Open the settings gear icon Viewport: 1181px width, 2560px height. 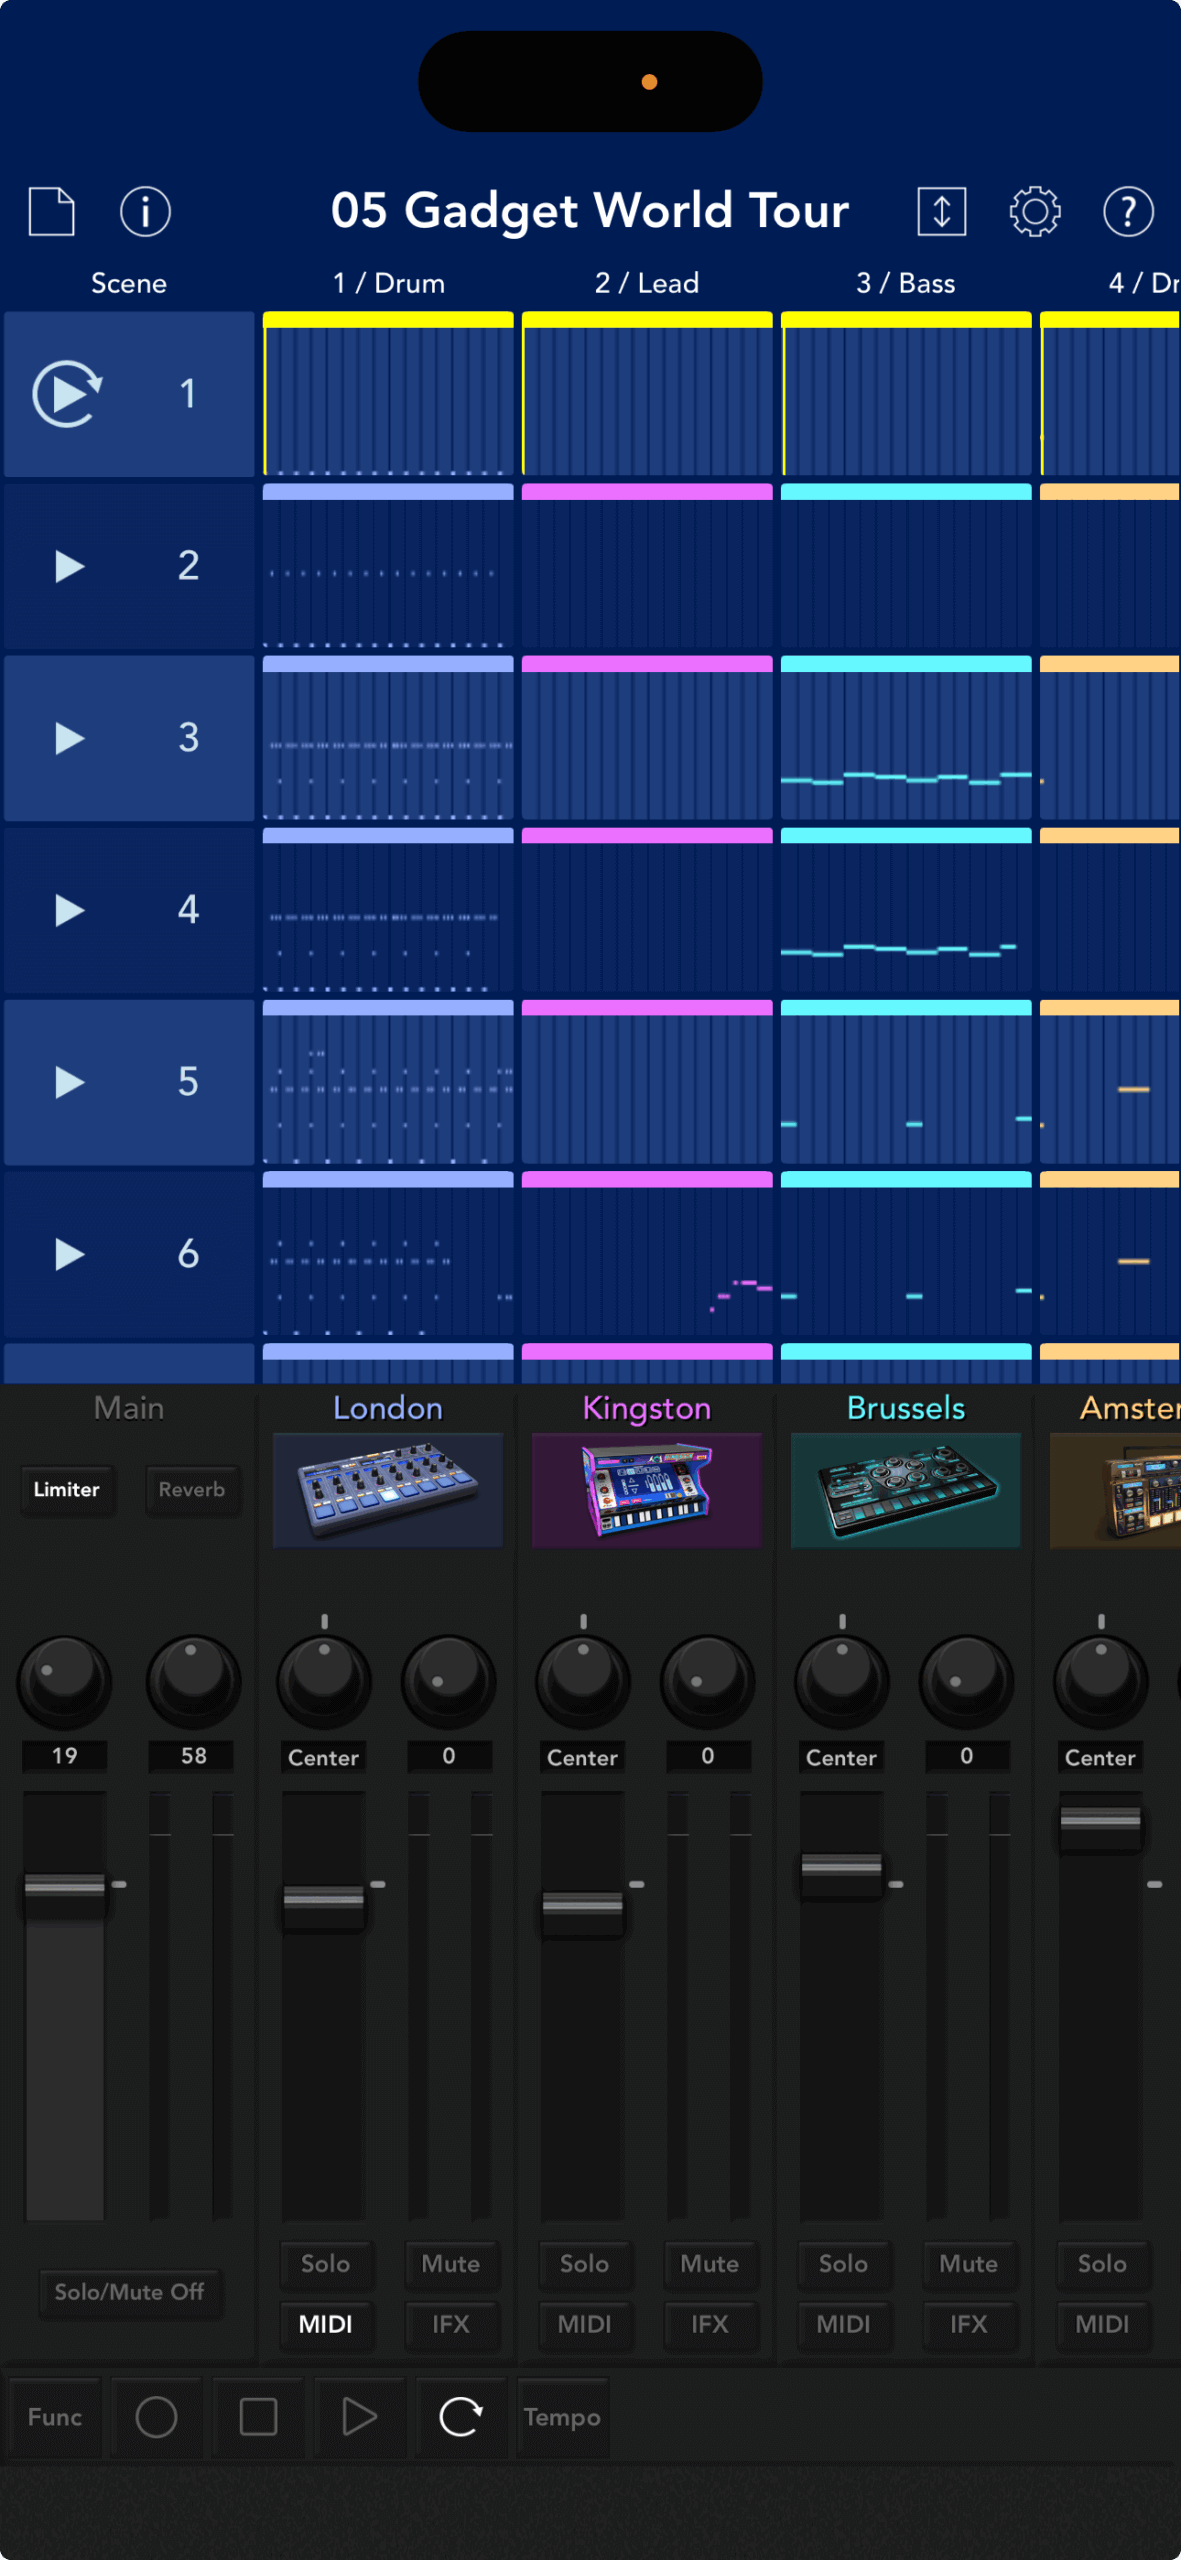pyautogui.click(x=1034, y=211)
